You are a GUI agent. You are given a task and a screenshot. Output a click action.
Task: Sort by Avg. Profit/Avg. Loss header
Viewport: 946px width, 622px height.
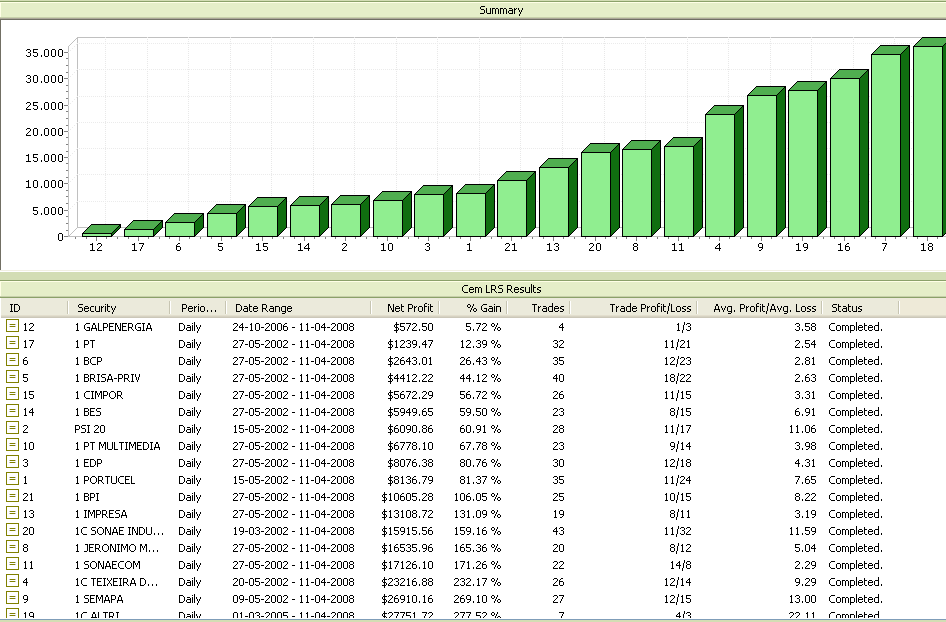click(760, 308)
